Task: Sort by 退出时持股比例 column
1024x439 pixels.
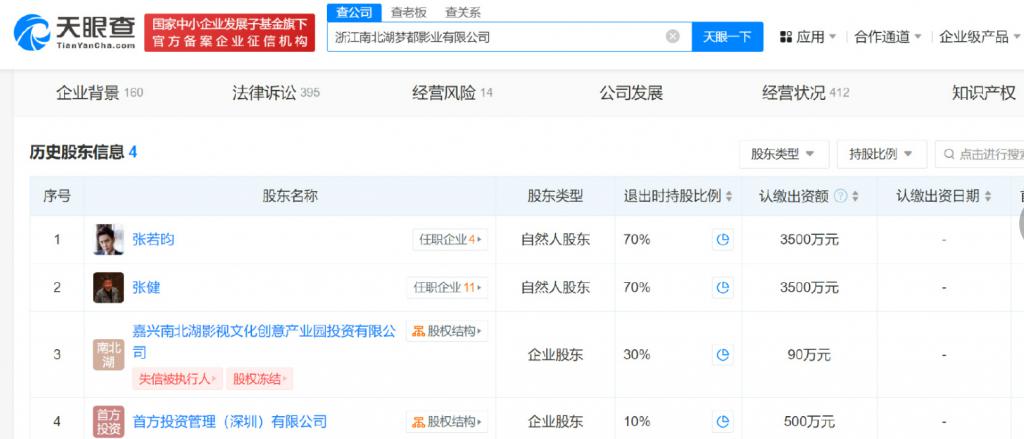Action: click(678, 196)
